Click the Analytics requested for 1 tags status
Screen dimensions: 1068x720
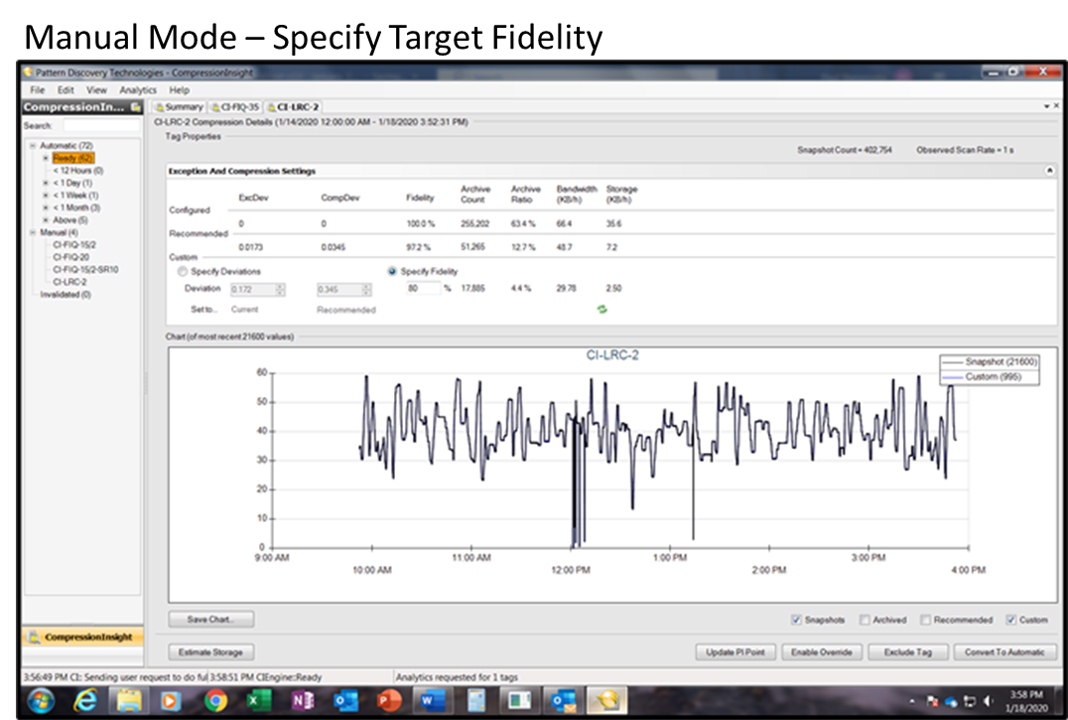tap(457, 677)
